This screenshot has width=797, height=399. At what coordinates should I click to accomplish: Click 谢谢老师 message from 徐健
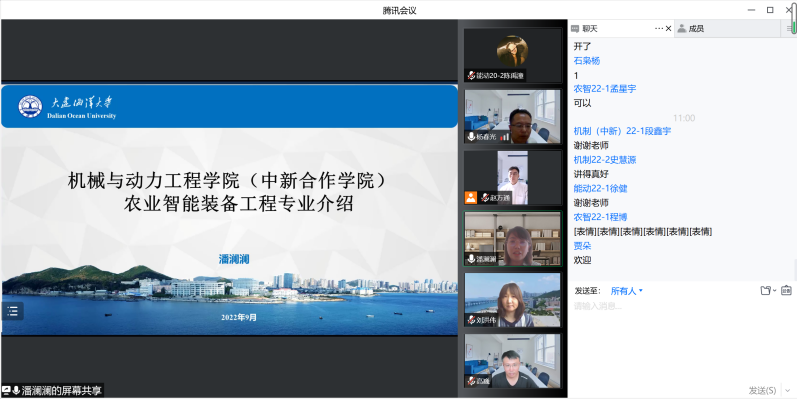pyautogui.click(x=591, y=203)
